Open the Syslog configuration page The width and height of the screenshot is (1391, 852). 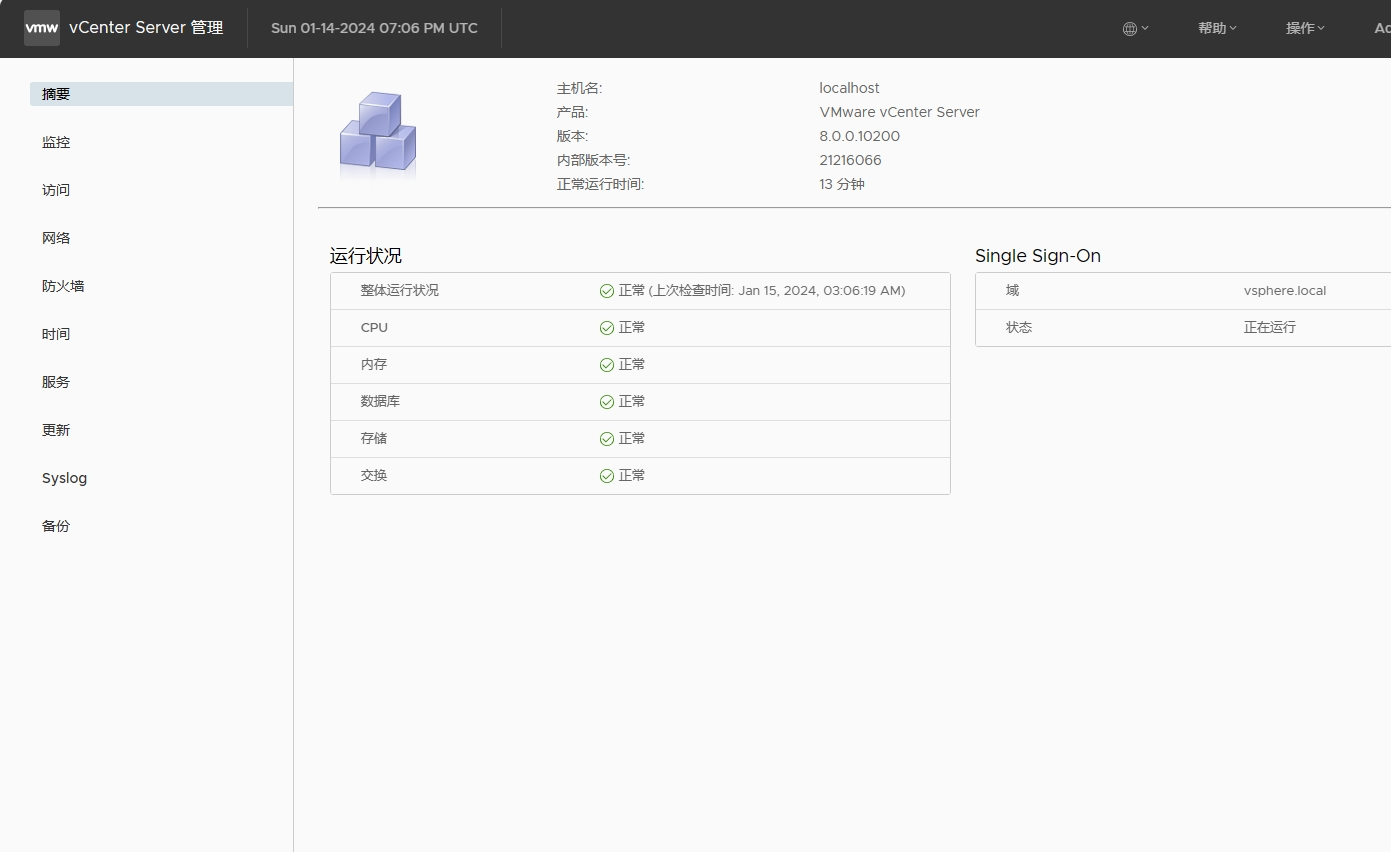[64, 478]
